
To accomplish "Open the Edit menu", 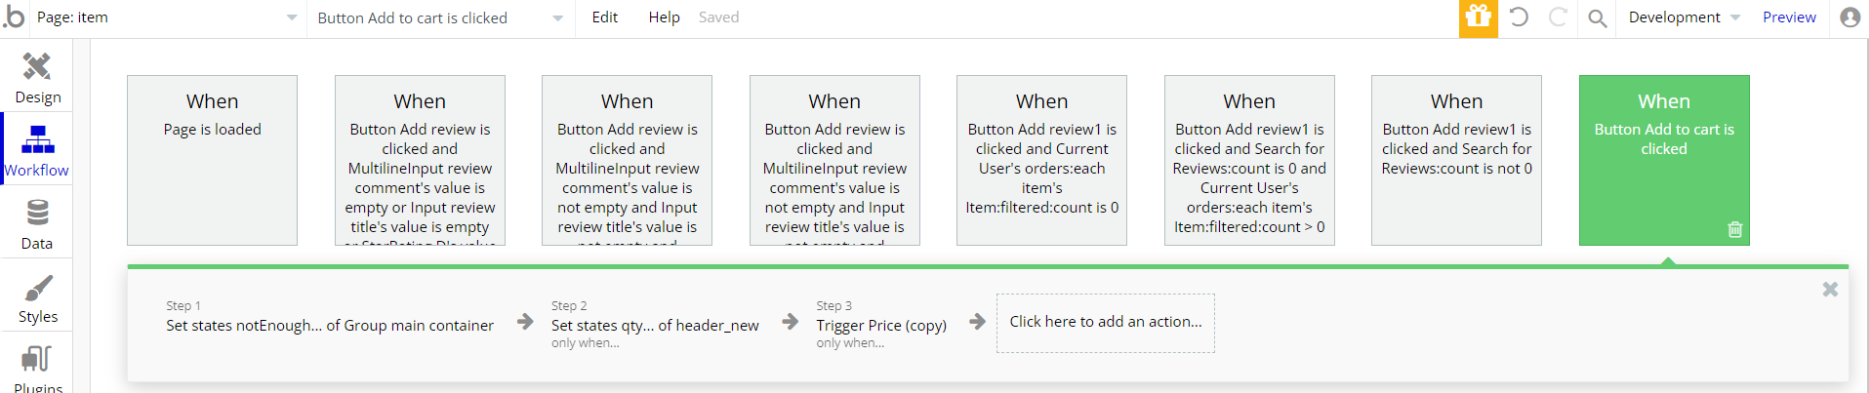I will click(x=605, y=17).
